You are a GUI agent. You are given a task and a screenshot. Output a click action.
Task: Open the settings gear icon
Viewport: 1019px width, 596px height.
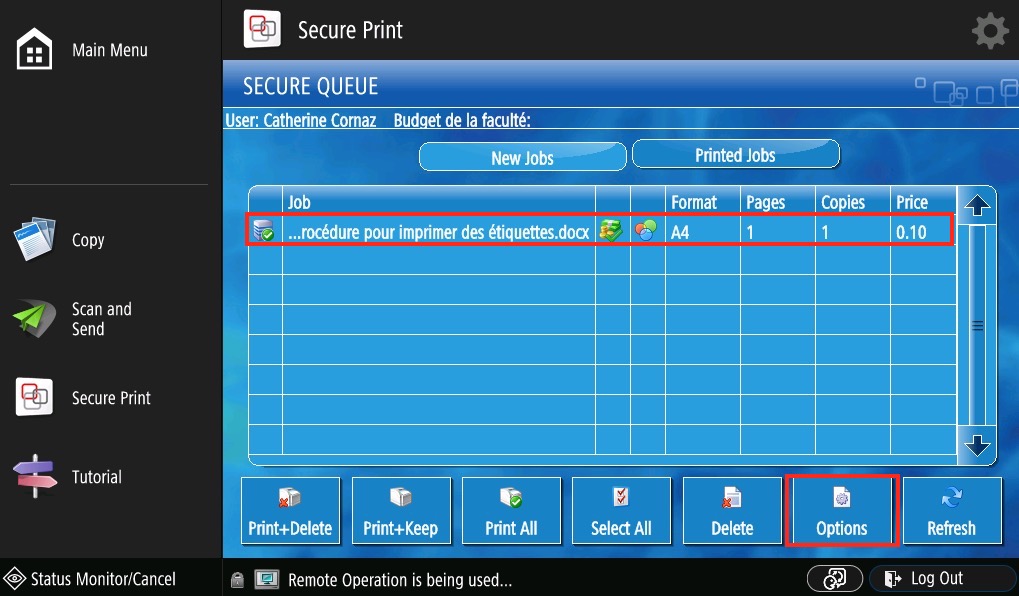point(990,31)
